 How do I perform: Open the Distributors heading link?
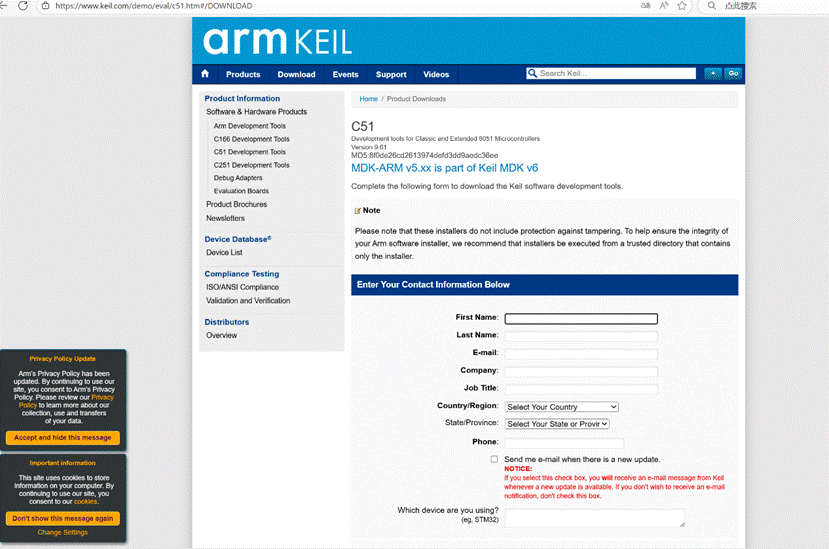[226, 322]
